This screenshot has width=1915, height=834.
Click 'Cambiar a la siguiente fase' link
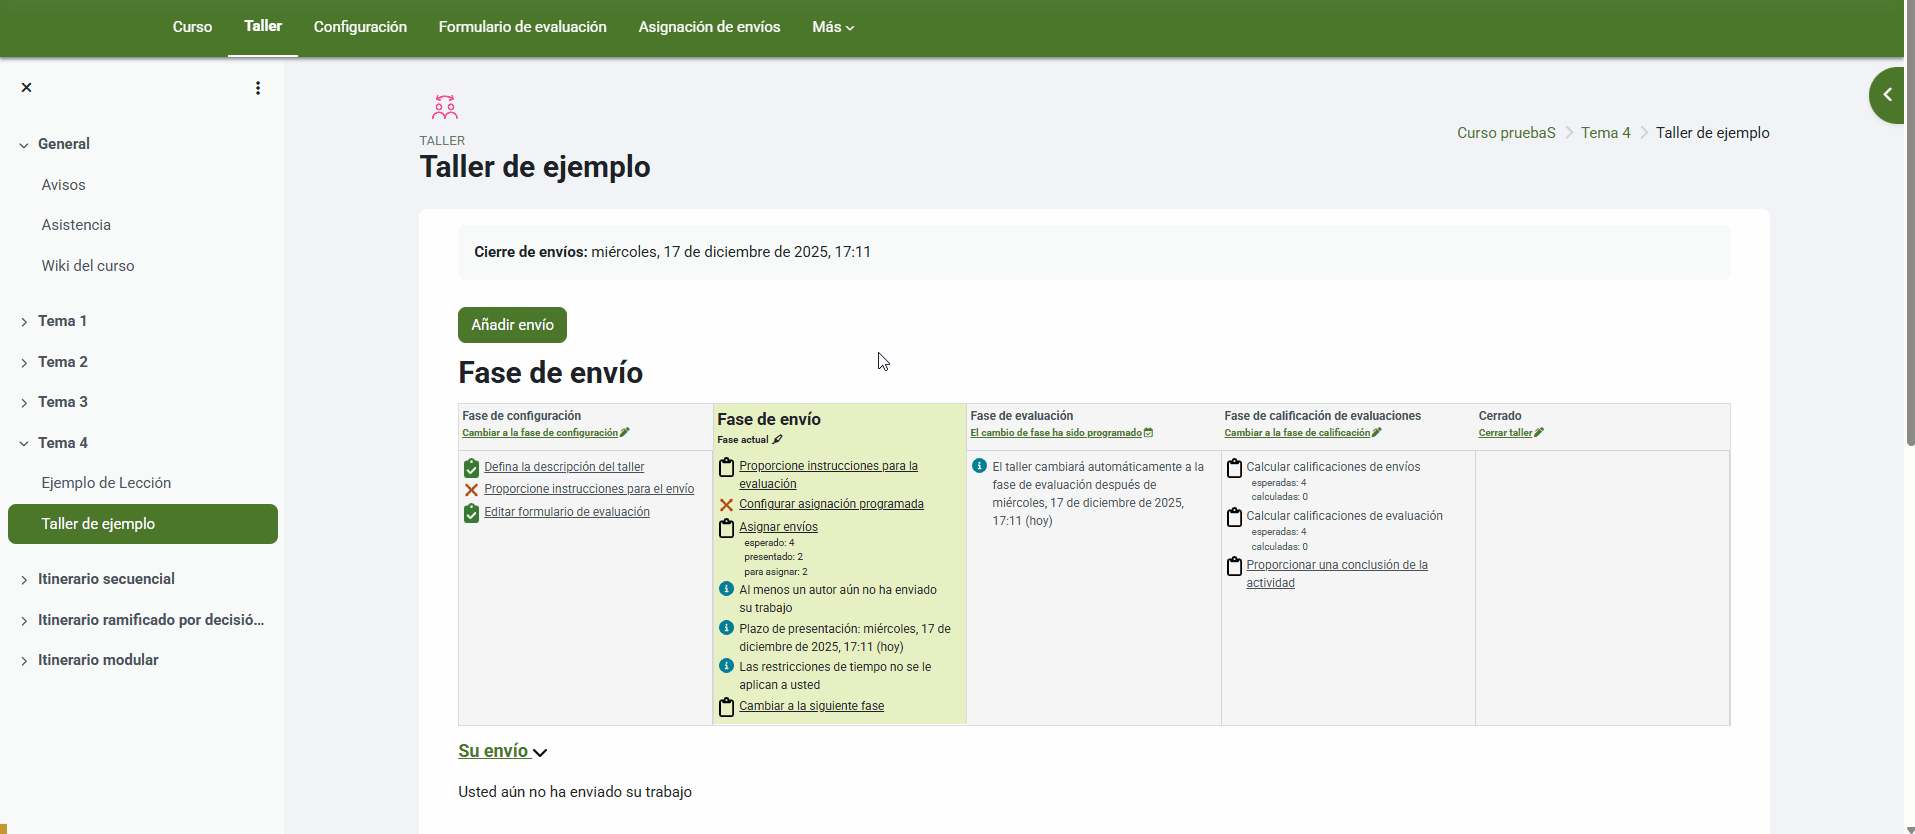pos(811,706)
